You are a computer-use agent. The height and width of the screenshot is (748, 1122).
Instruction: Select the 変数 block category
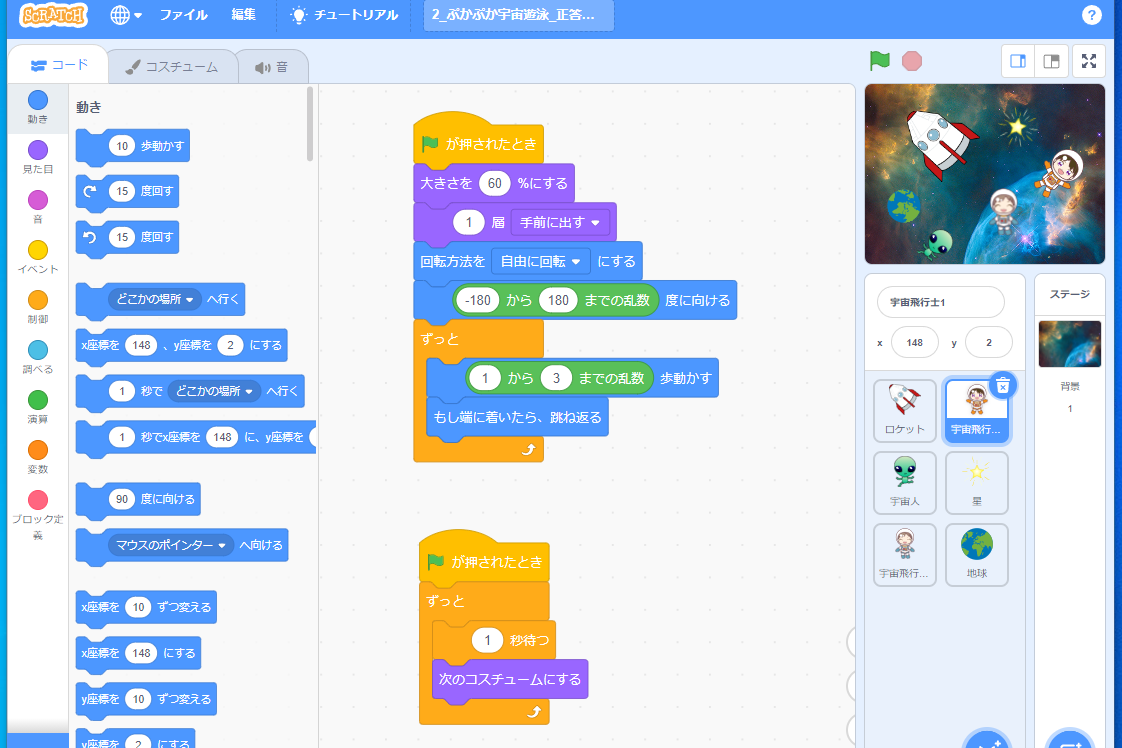click(x=38, y=457)
